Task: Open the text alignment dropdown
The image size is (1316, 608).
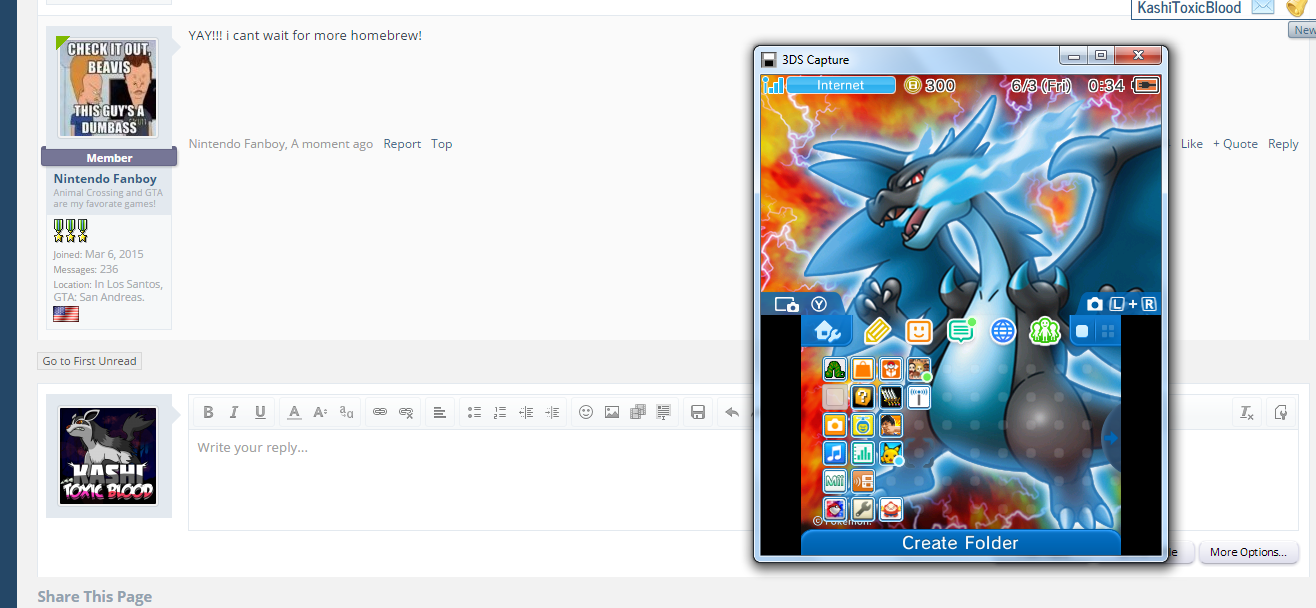Action: pyautogui.click(x=440, y=412)
